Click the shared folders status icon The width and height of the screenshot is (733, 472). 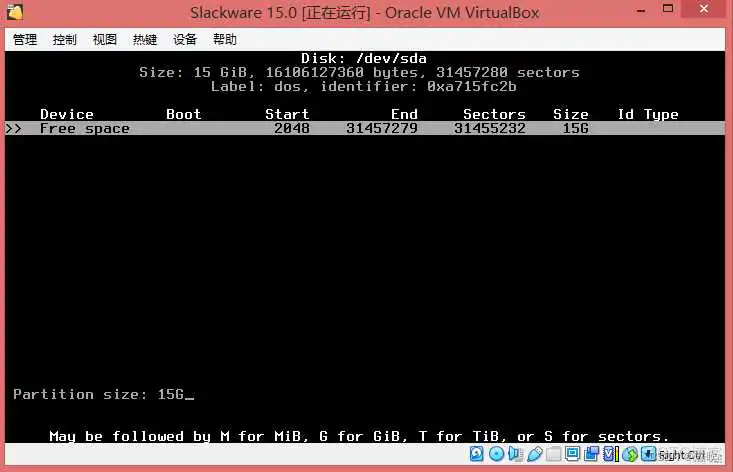click(x=553, y=454)
